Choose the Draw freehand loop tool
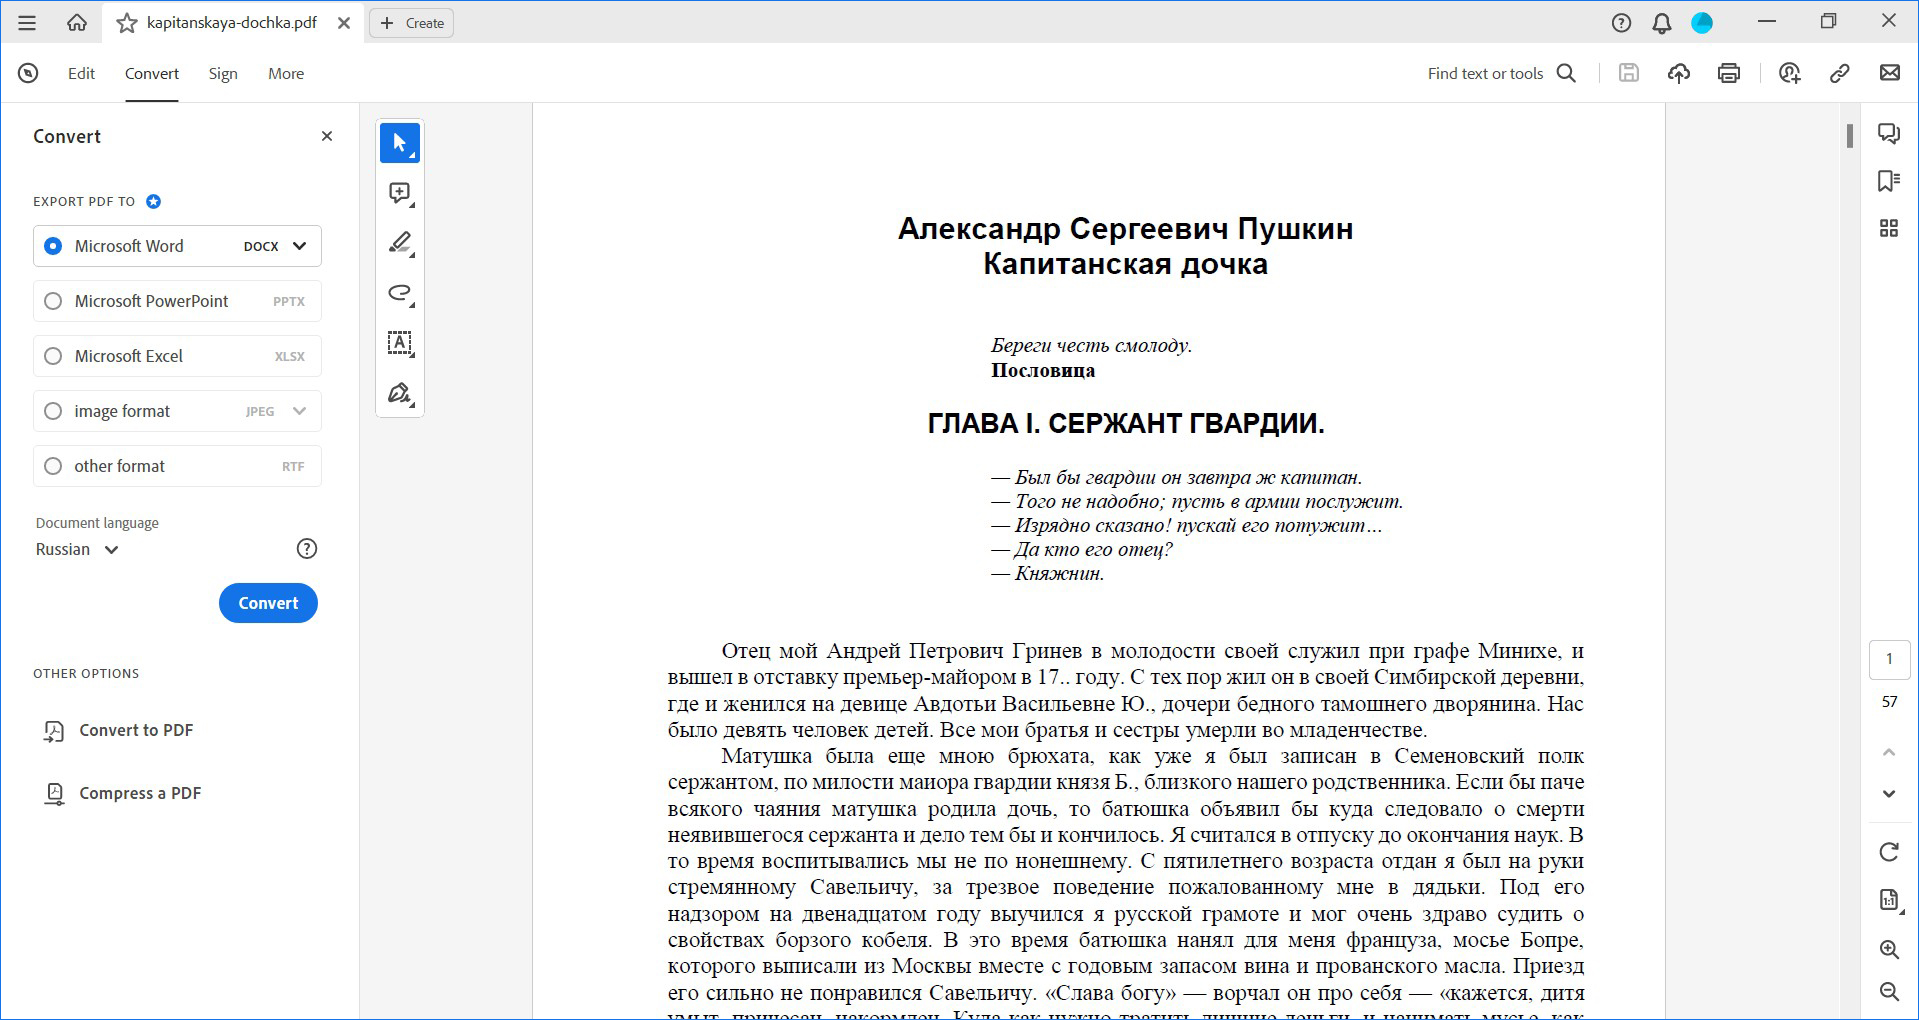This screenshot has width=1919, height=1020. click(400, 293)
